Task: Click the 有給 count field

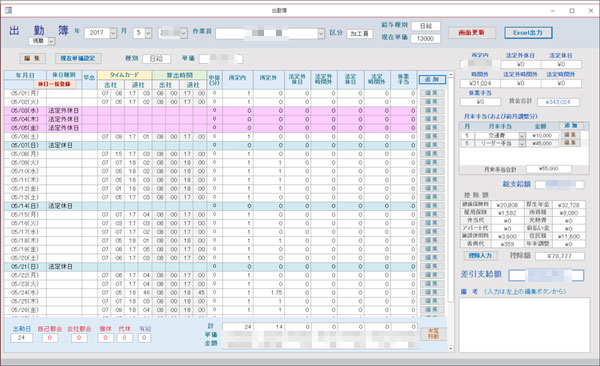Action: (x=144, y=338)
